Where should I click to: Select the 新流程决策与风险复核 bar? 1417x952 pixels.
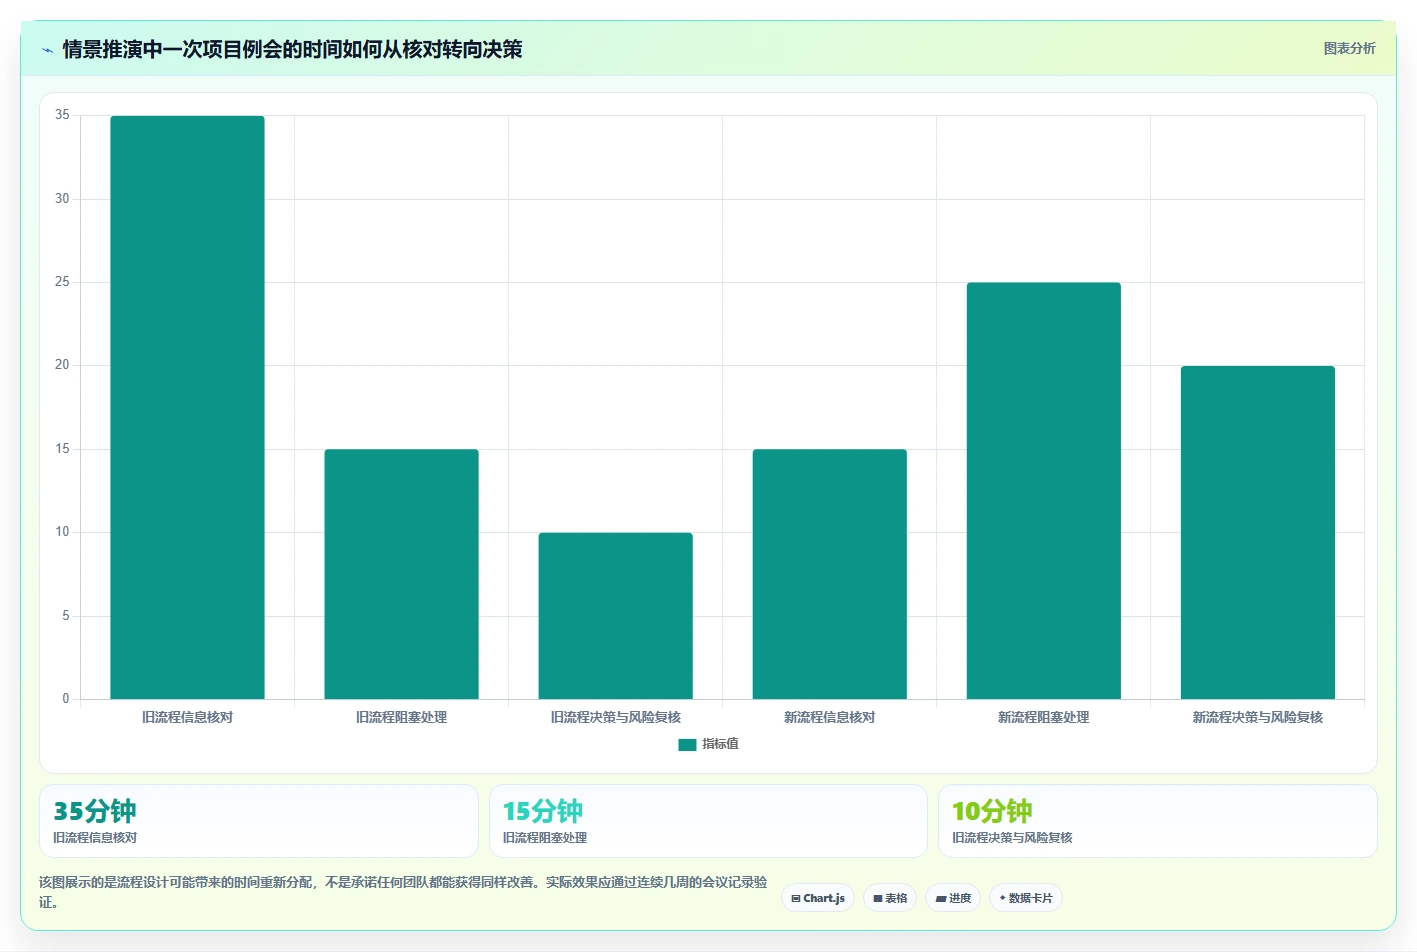1257,532
